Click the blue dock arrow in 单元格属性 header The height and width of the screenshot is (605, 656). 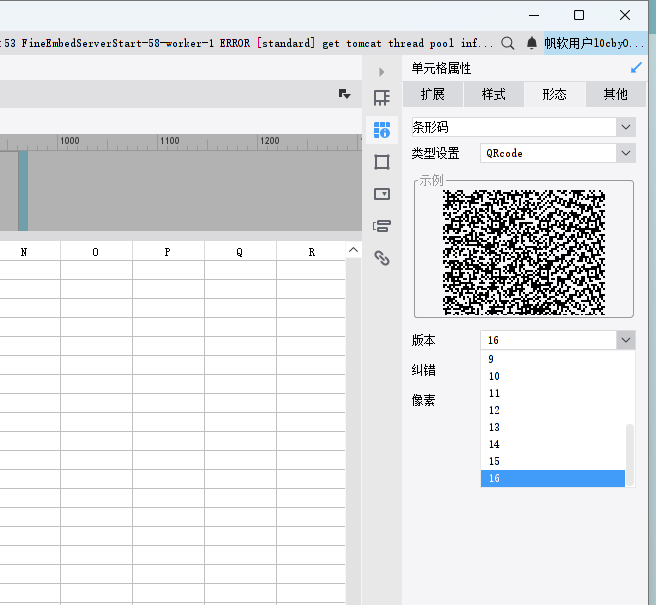click(636, 68)
